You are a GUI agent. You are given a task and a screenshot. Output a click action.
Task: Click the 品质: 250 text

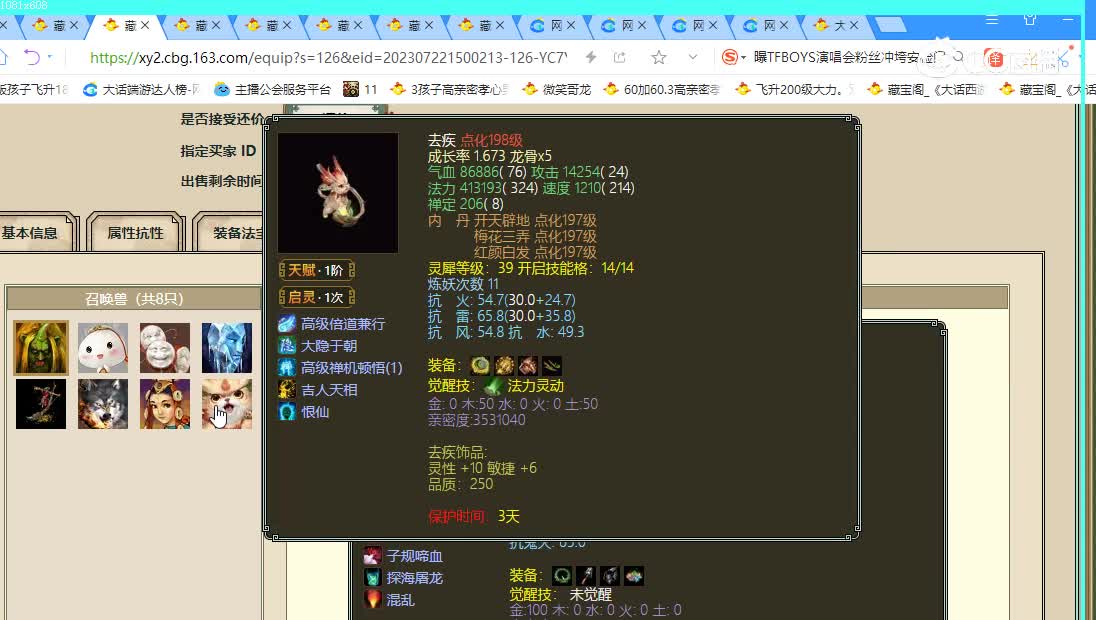point(461,484)
